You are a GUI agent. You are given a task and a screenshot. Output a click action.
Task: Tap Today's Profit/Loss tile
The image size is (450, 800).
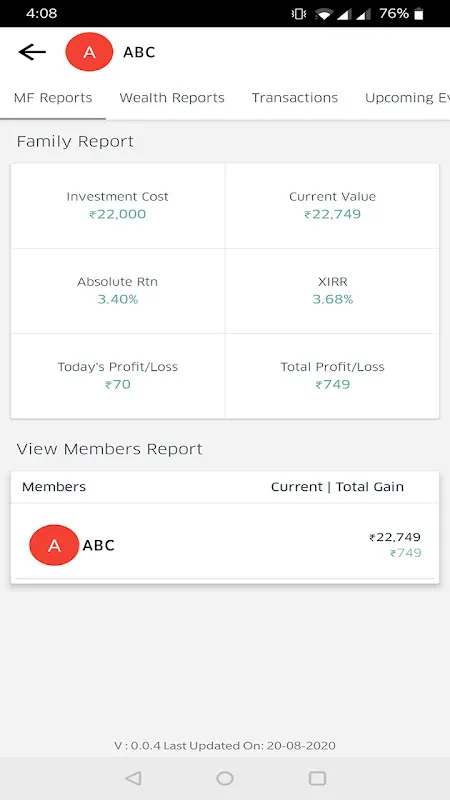[x=118, y=376]
